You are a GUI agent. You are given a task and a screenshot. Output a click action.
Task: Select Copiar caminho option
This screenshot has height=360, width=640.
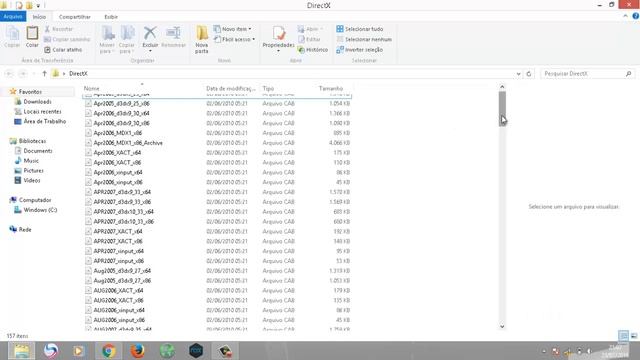click(x=67, y=39)
